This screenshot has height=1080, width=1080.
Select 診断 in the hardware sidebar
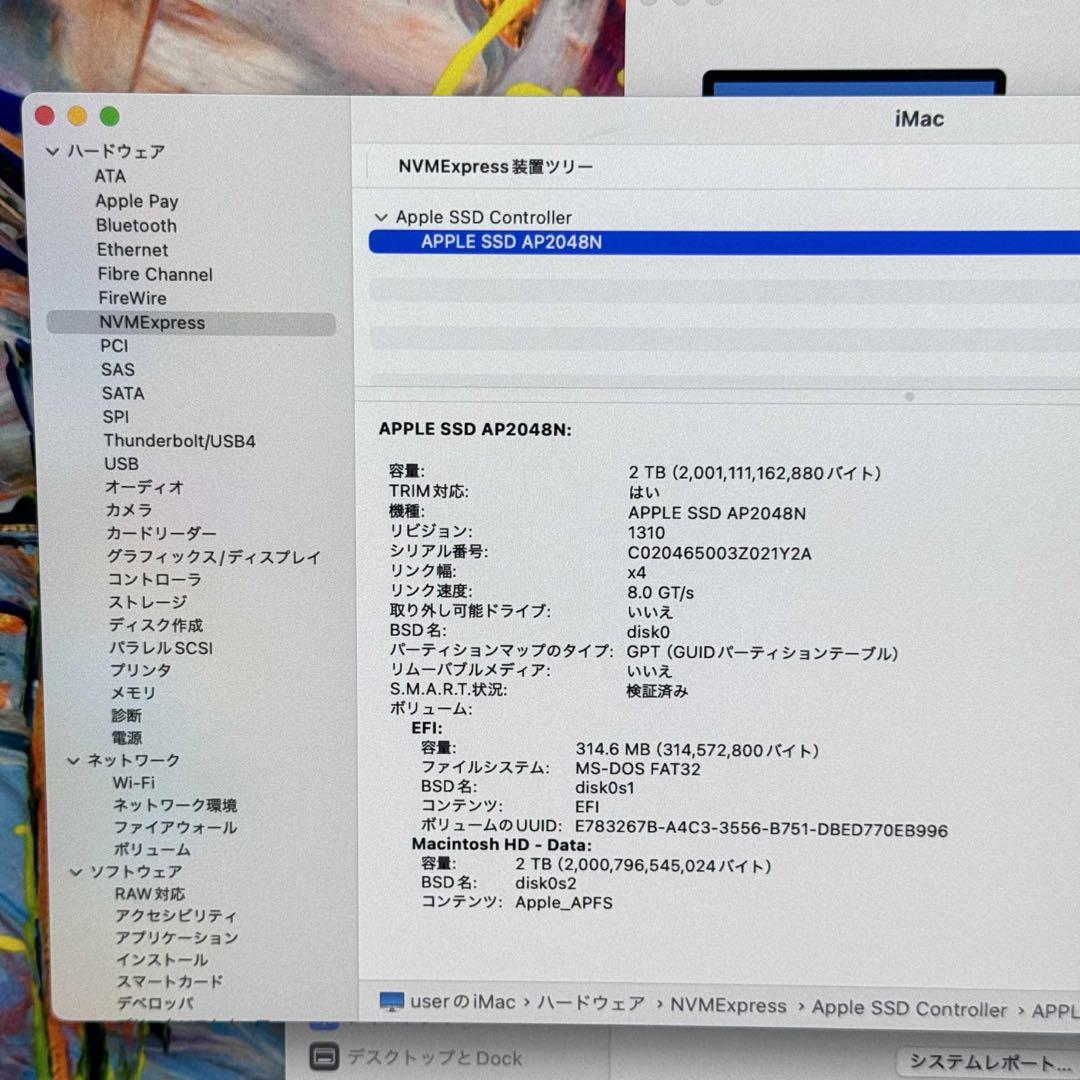(126, 715)
